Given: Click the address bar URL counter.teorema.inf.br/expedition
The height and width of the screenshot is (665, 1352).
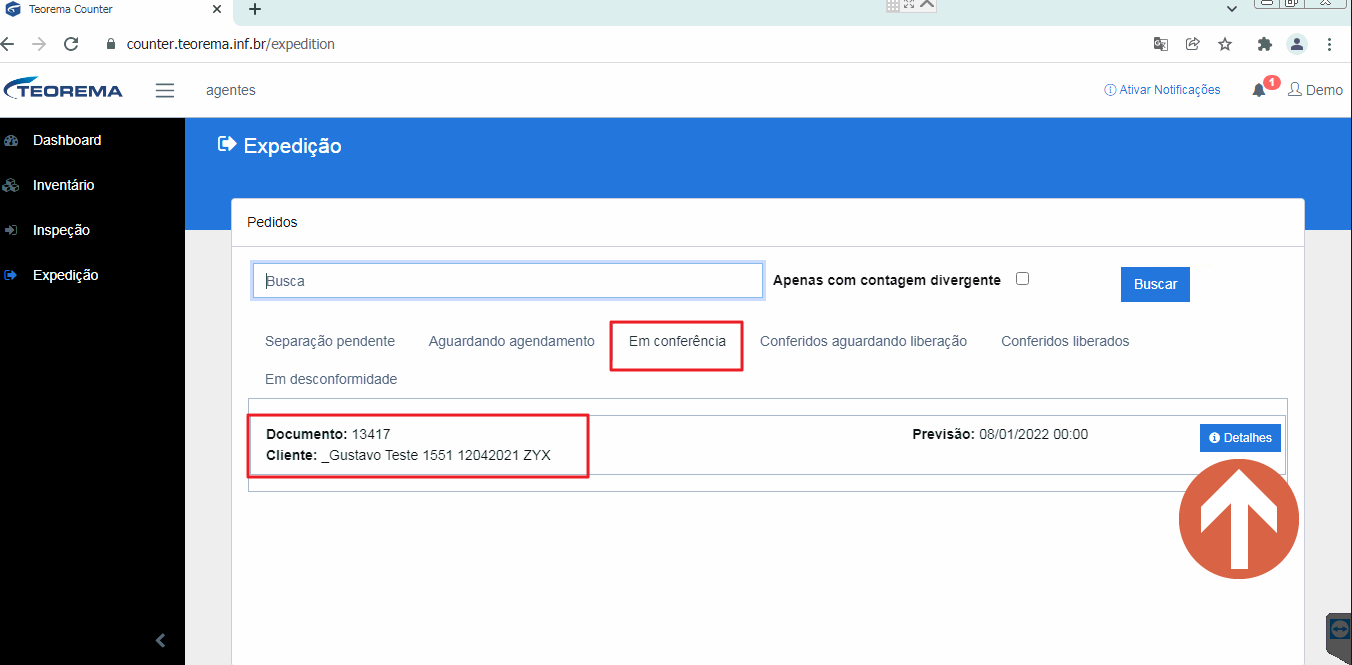Looking at the screenshot, I should [231, 44].
